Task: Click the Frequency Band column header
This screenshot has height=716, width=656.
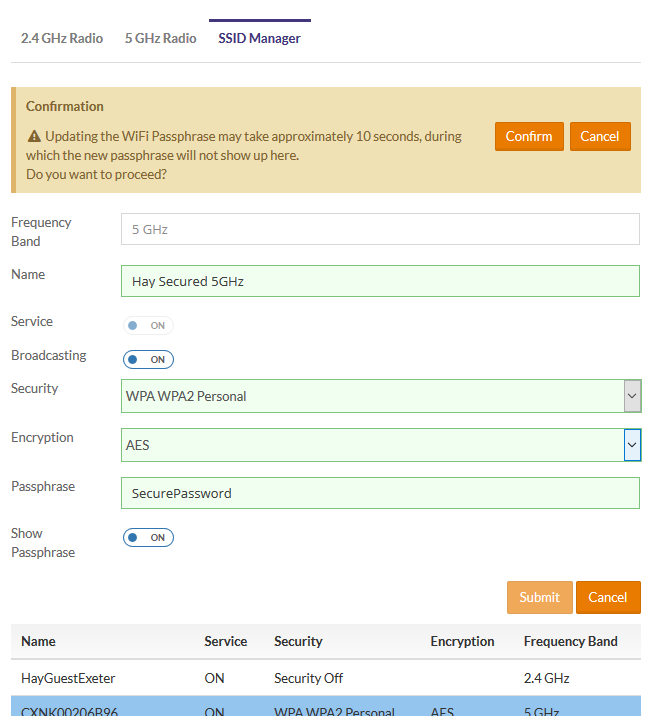Action: tap(570, 641)
